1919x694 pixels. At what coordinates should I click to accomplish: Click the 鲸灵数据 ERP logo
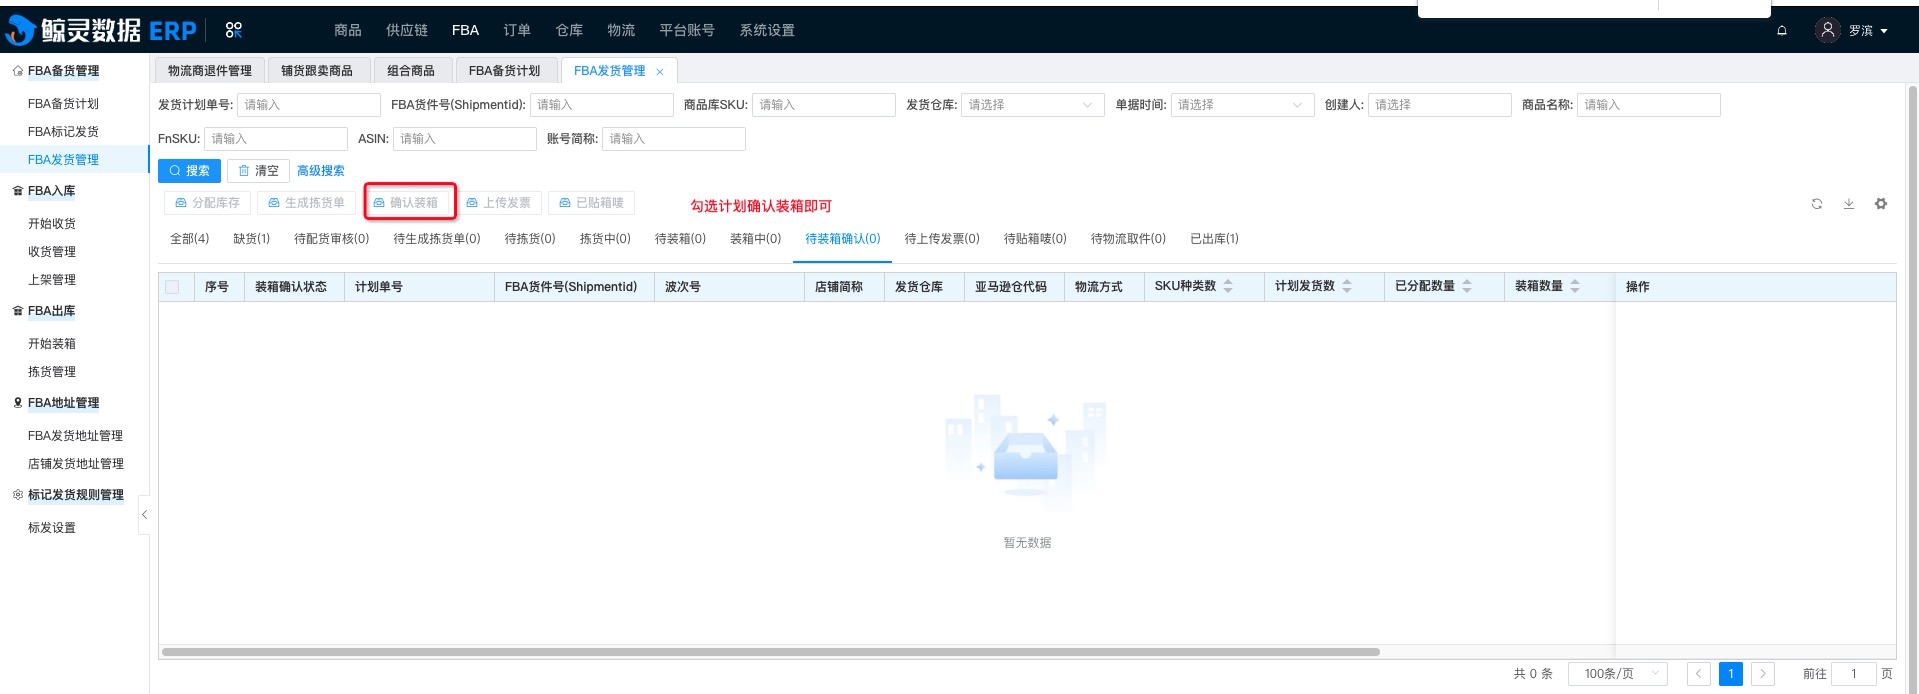point(100,30)
